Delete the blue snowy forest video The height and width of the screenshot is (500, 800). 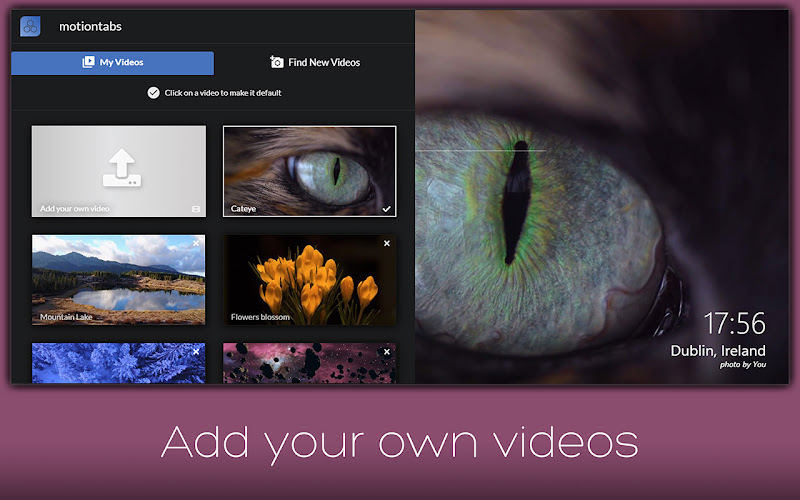pos(196,352)
